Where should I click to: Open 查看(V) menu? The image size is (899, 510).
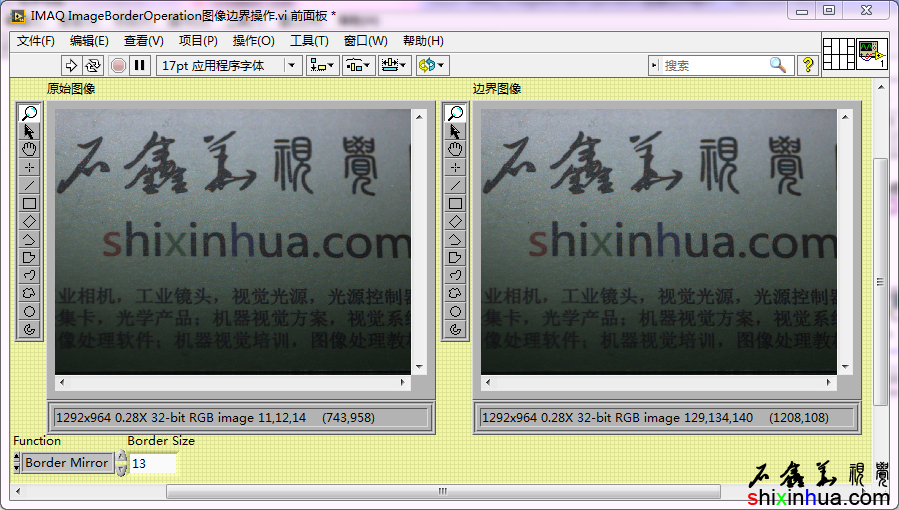click(x=143, y=41)
